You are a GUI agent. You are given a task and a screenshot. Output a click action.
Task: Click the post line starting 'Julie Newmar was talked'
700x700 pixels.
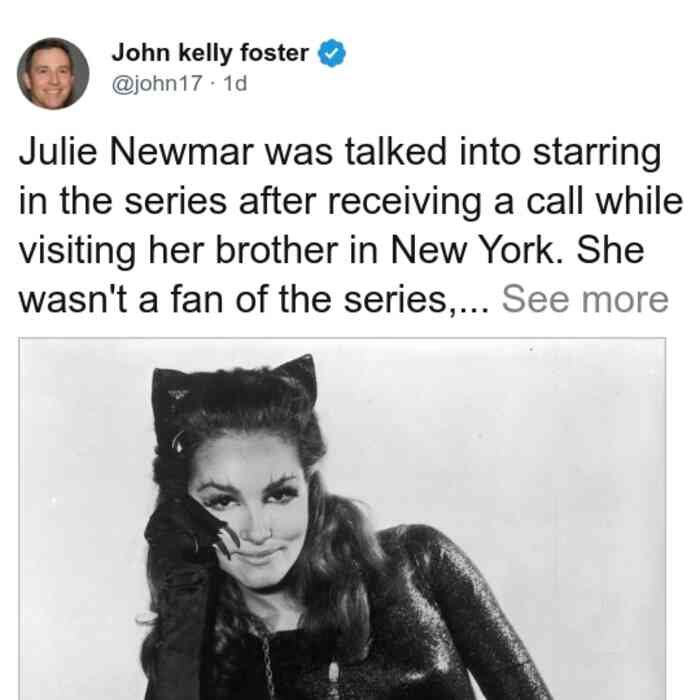[340, 152]
